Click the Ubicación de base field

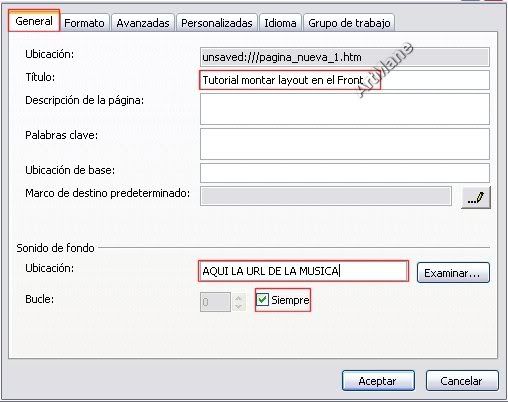pos(345,173)
